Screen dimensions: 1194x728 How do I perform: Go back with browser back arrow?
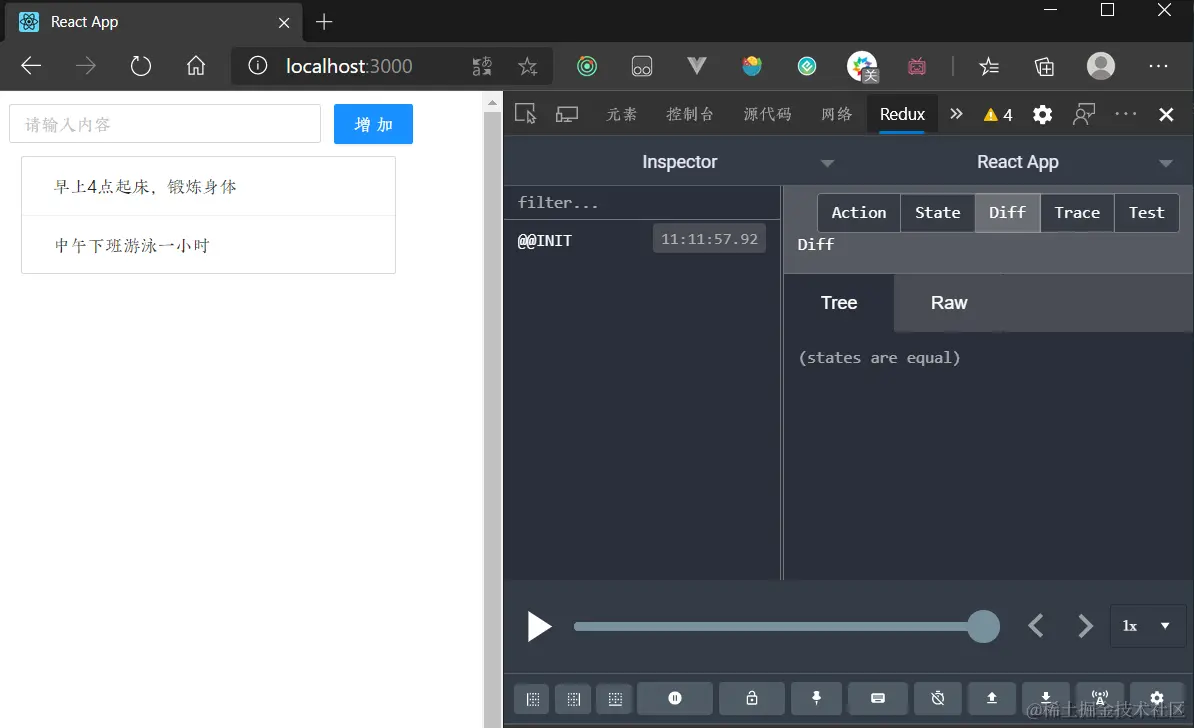31,66
